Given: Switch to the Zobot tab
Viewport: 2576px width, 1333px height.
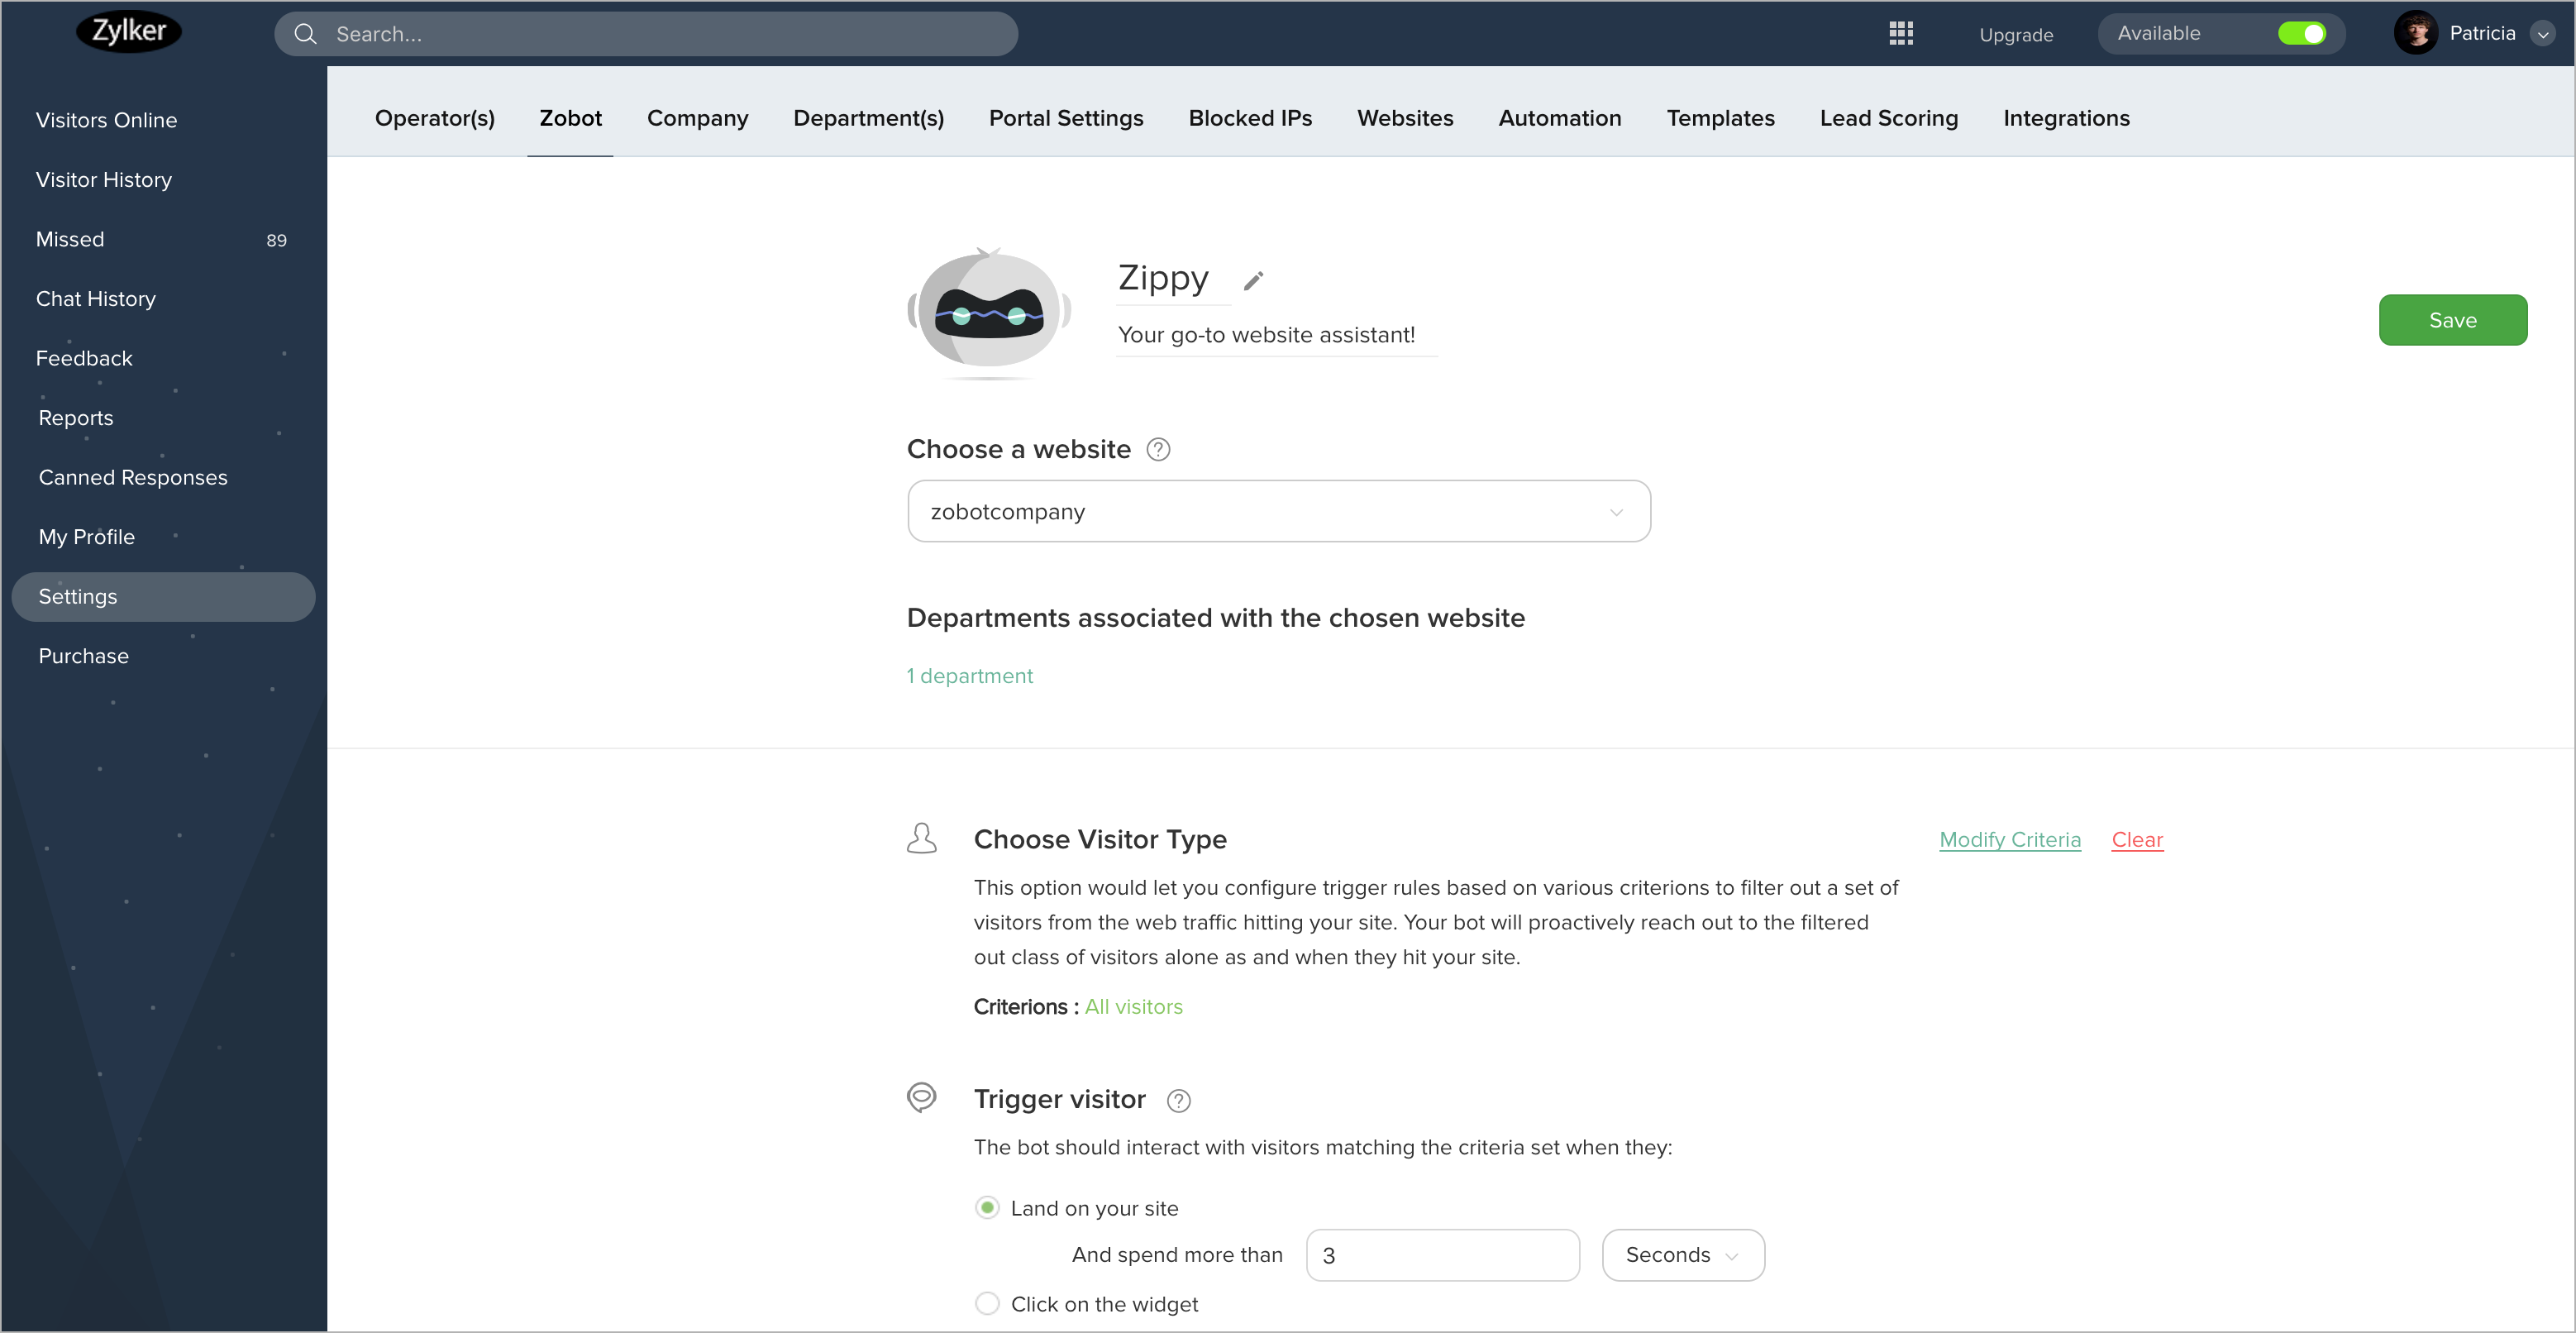Looking at the screenshot, I should pyautogui.click(x=570, y=118).
